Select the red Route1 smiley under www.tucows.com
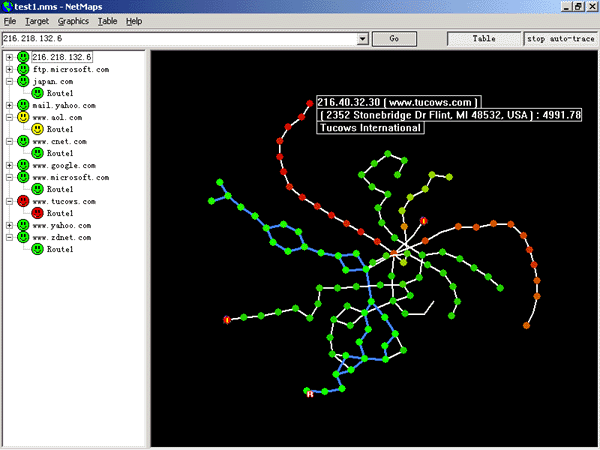Viewport: 600px width, 450px height. click(38, 213)
